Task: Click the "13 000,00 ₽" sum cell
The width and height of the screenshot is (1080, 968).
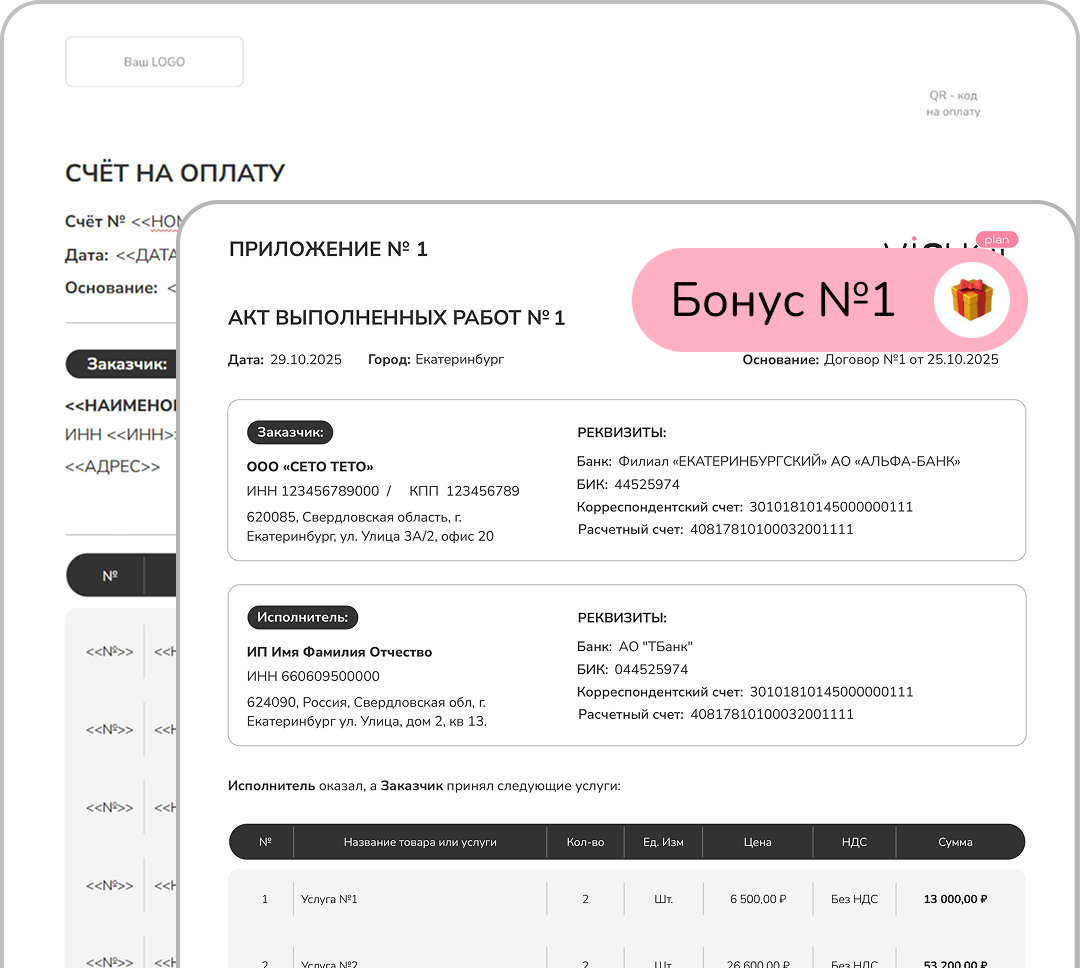Action: click(x=955, y=899)
